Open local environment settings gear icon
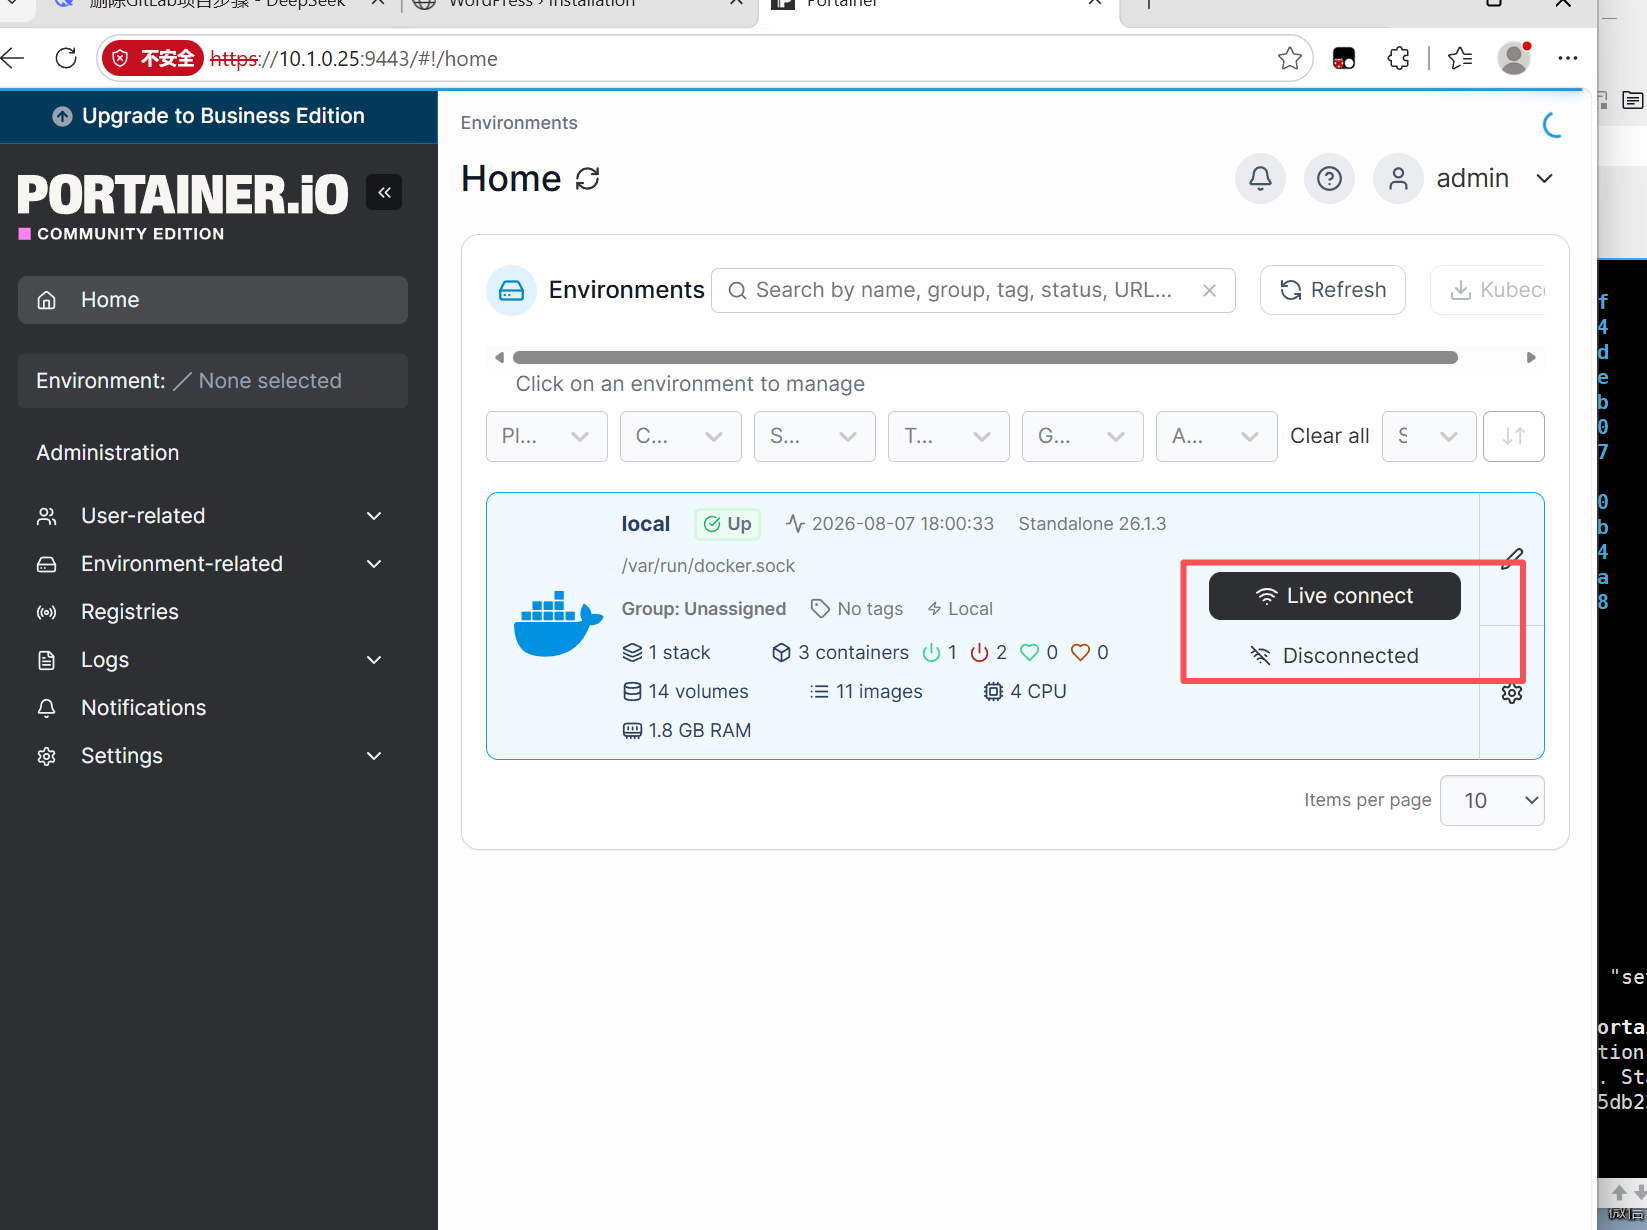Screen dimensions: 1647x1230 [x=1512, y=693]
